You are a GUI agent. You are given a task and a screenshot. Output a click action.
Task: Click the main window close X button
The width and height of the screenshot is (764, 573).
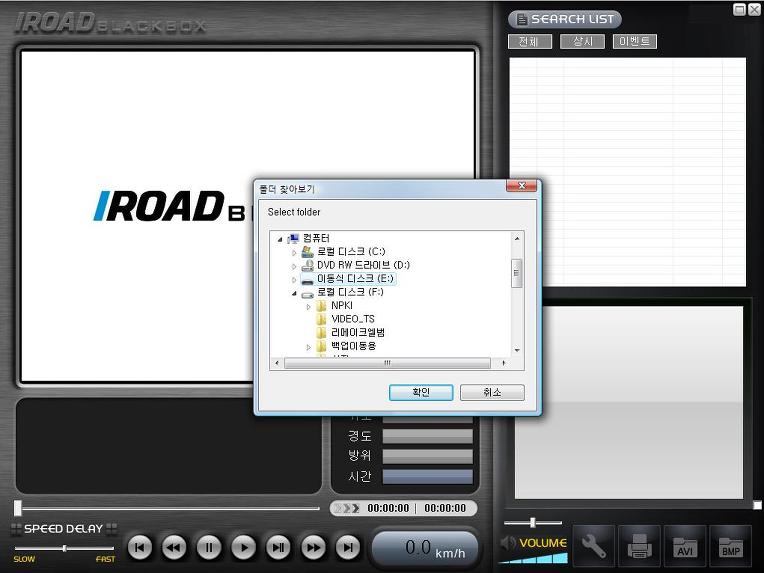pos(754,9)
